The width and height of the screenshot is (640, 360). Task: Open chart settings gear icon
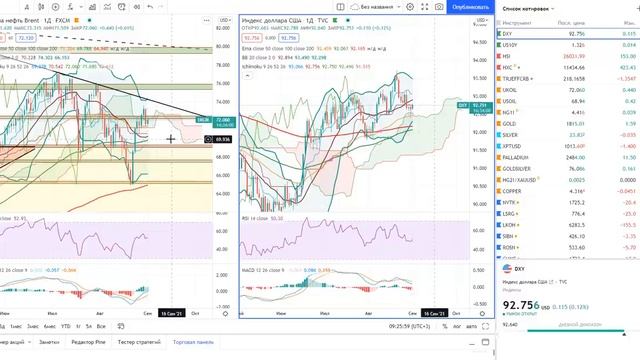pyautogui.click(x=410, y=7)
